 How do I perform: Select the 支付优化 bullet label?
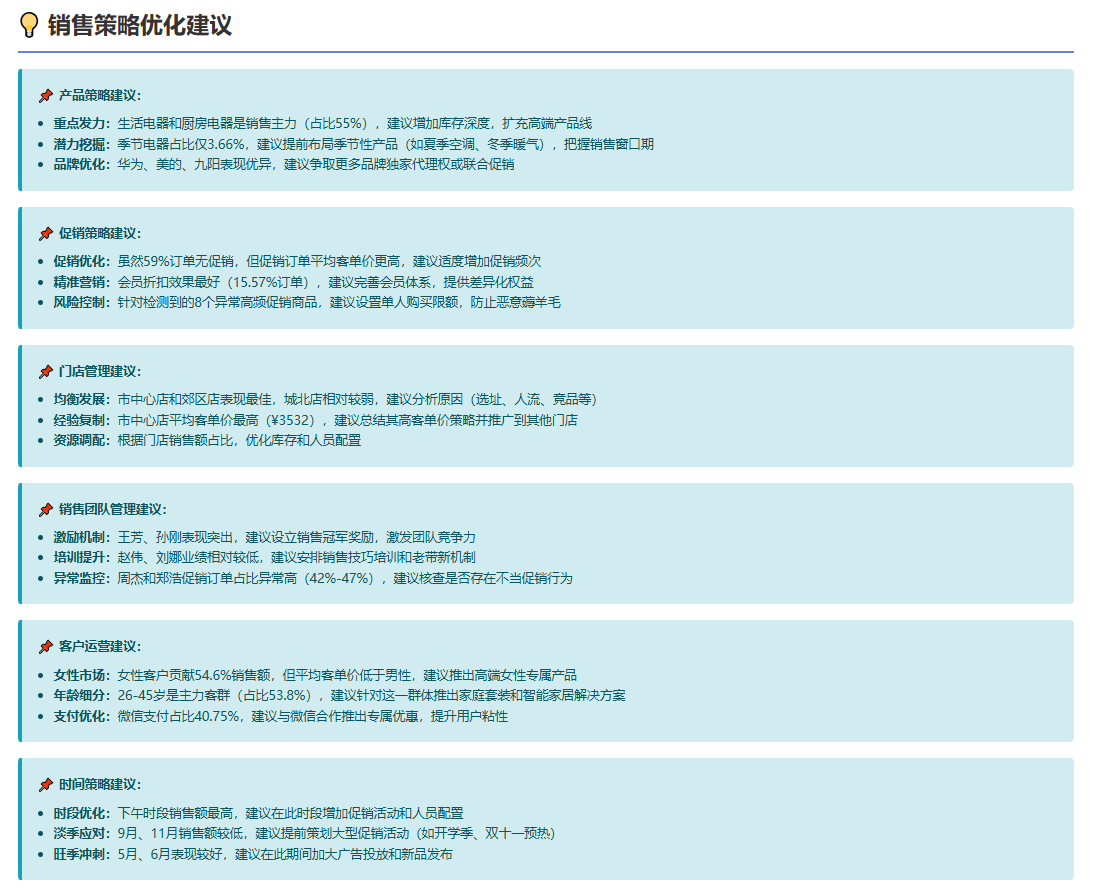click(82, 717)
